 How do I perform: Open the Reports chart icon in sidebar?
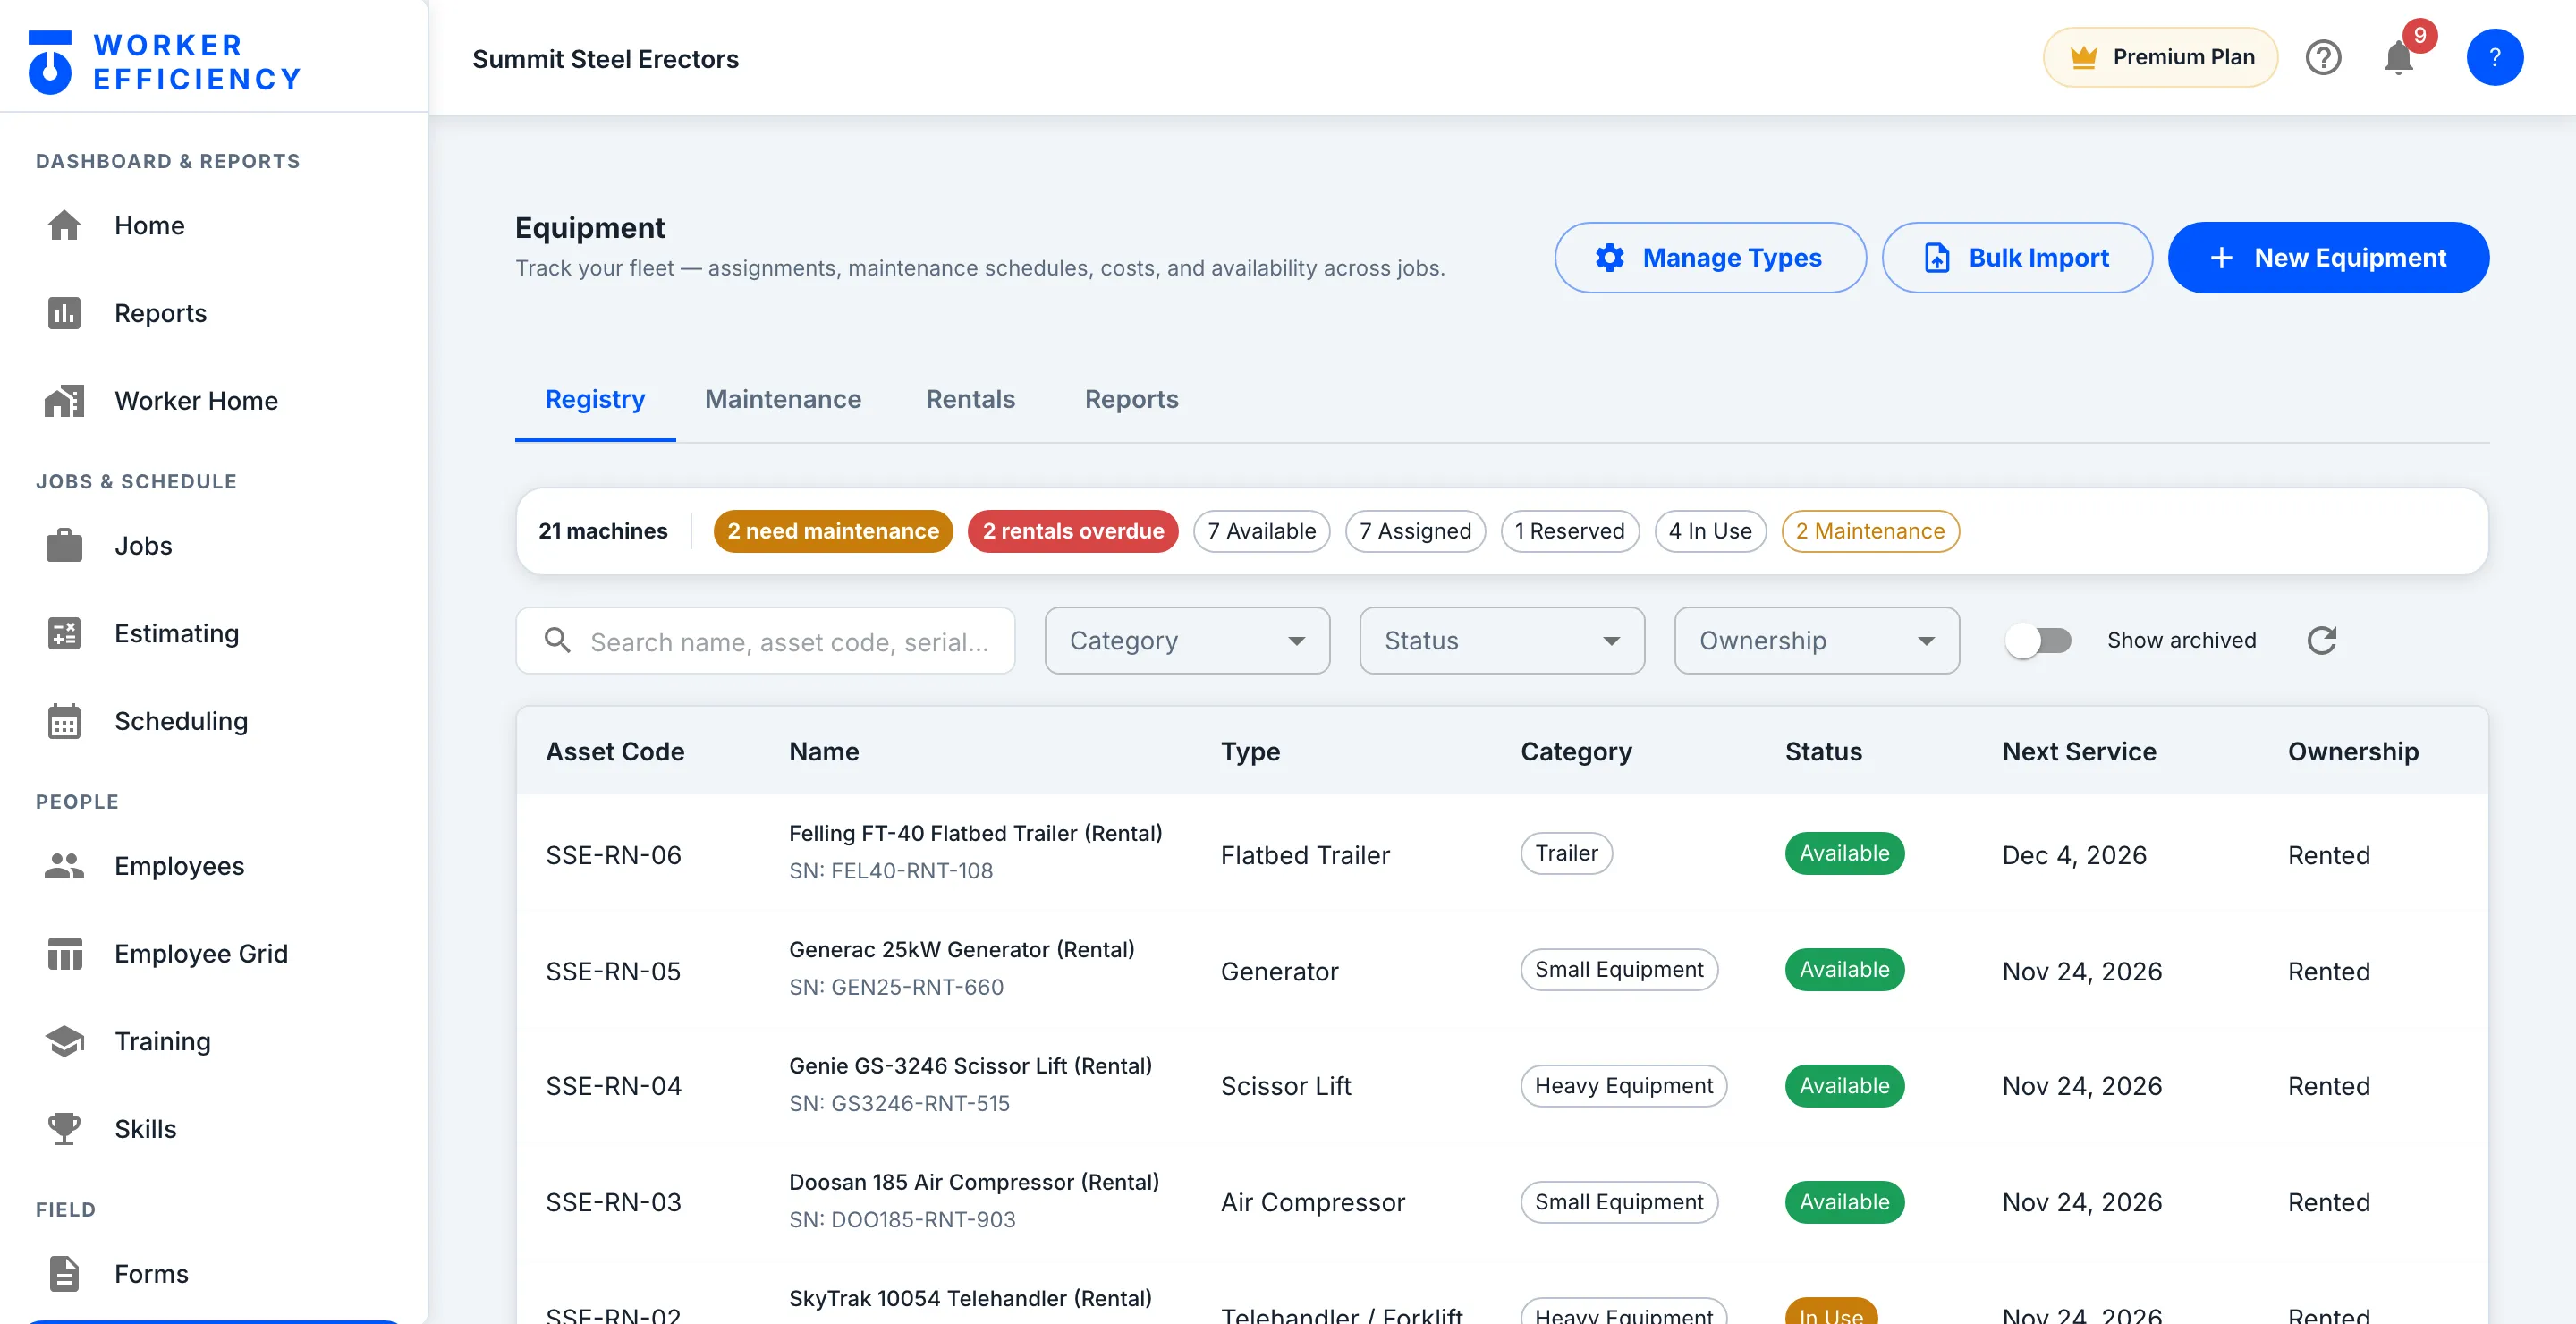(x=64, y=313)
